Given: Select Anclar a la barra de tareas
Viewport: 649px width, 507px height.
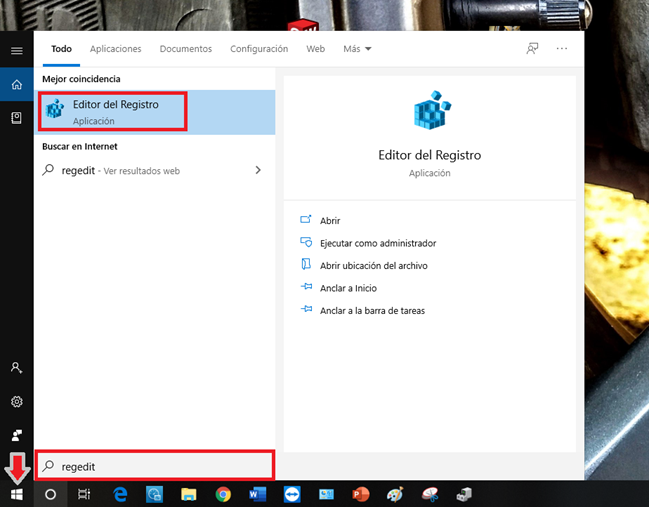Looking at the screenshot, I should click(372, 310).
